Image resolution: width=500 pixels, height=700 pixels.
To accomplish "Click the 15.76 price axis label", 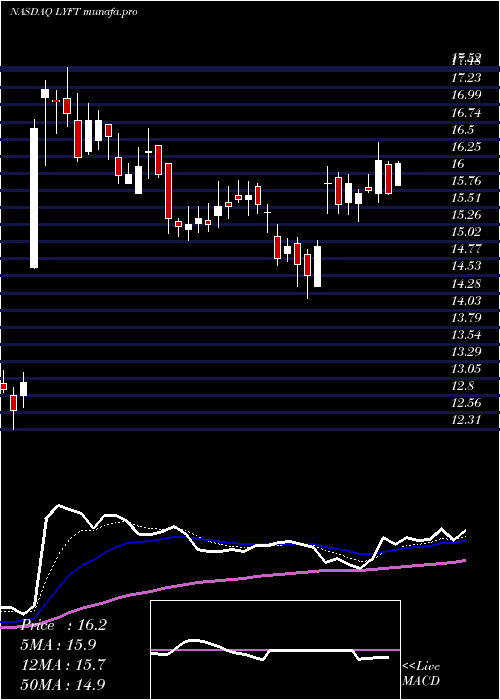I will tap(466, 181).
